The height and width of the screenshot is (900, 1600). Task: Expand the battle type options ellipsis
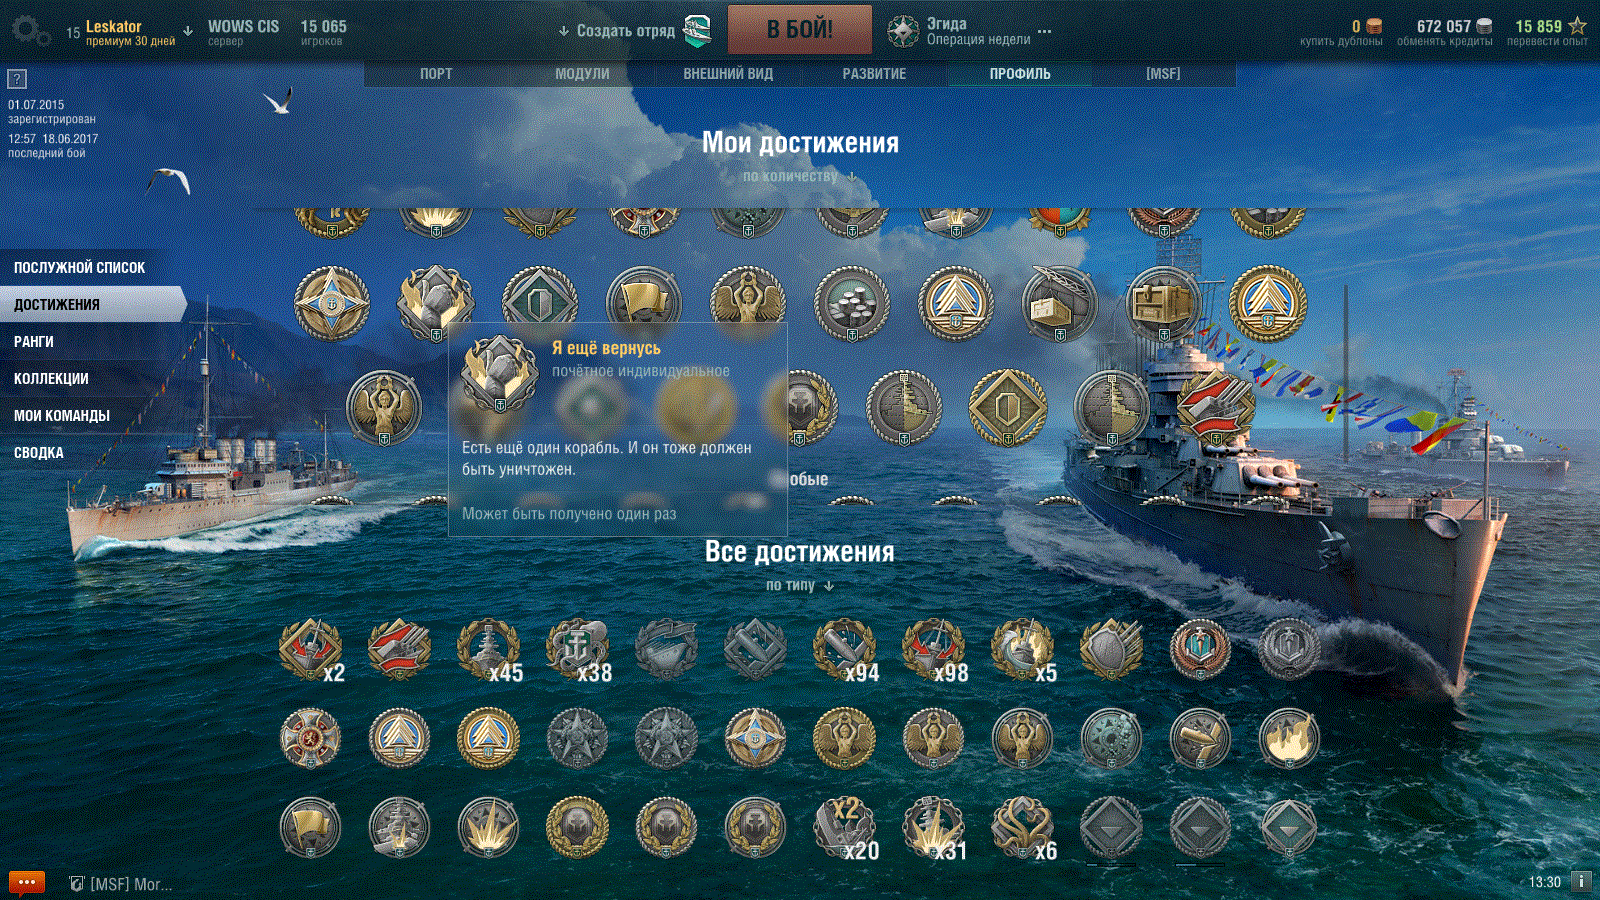1045,31
